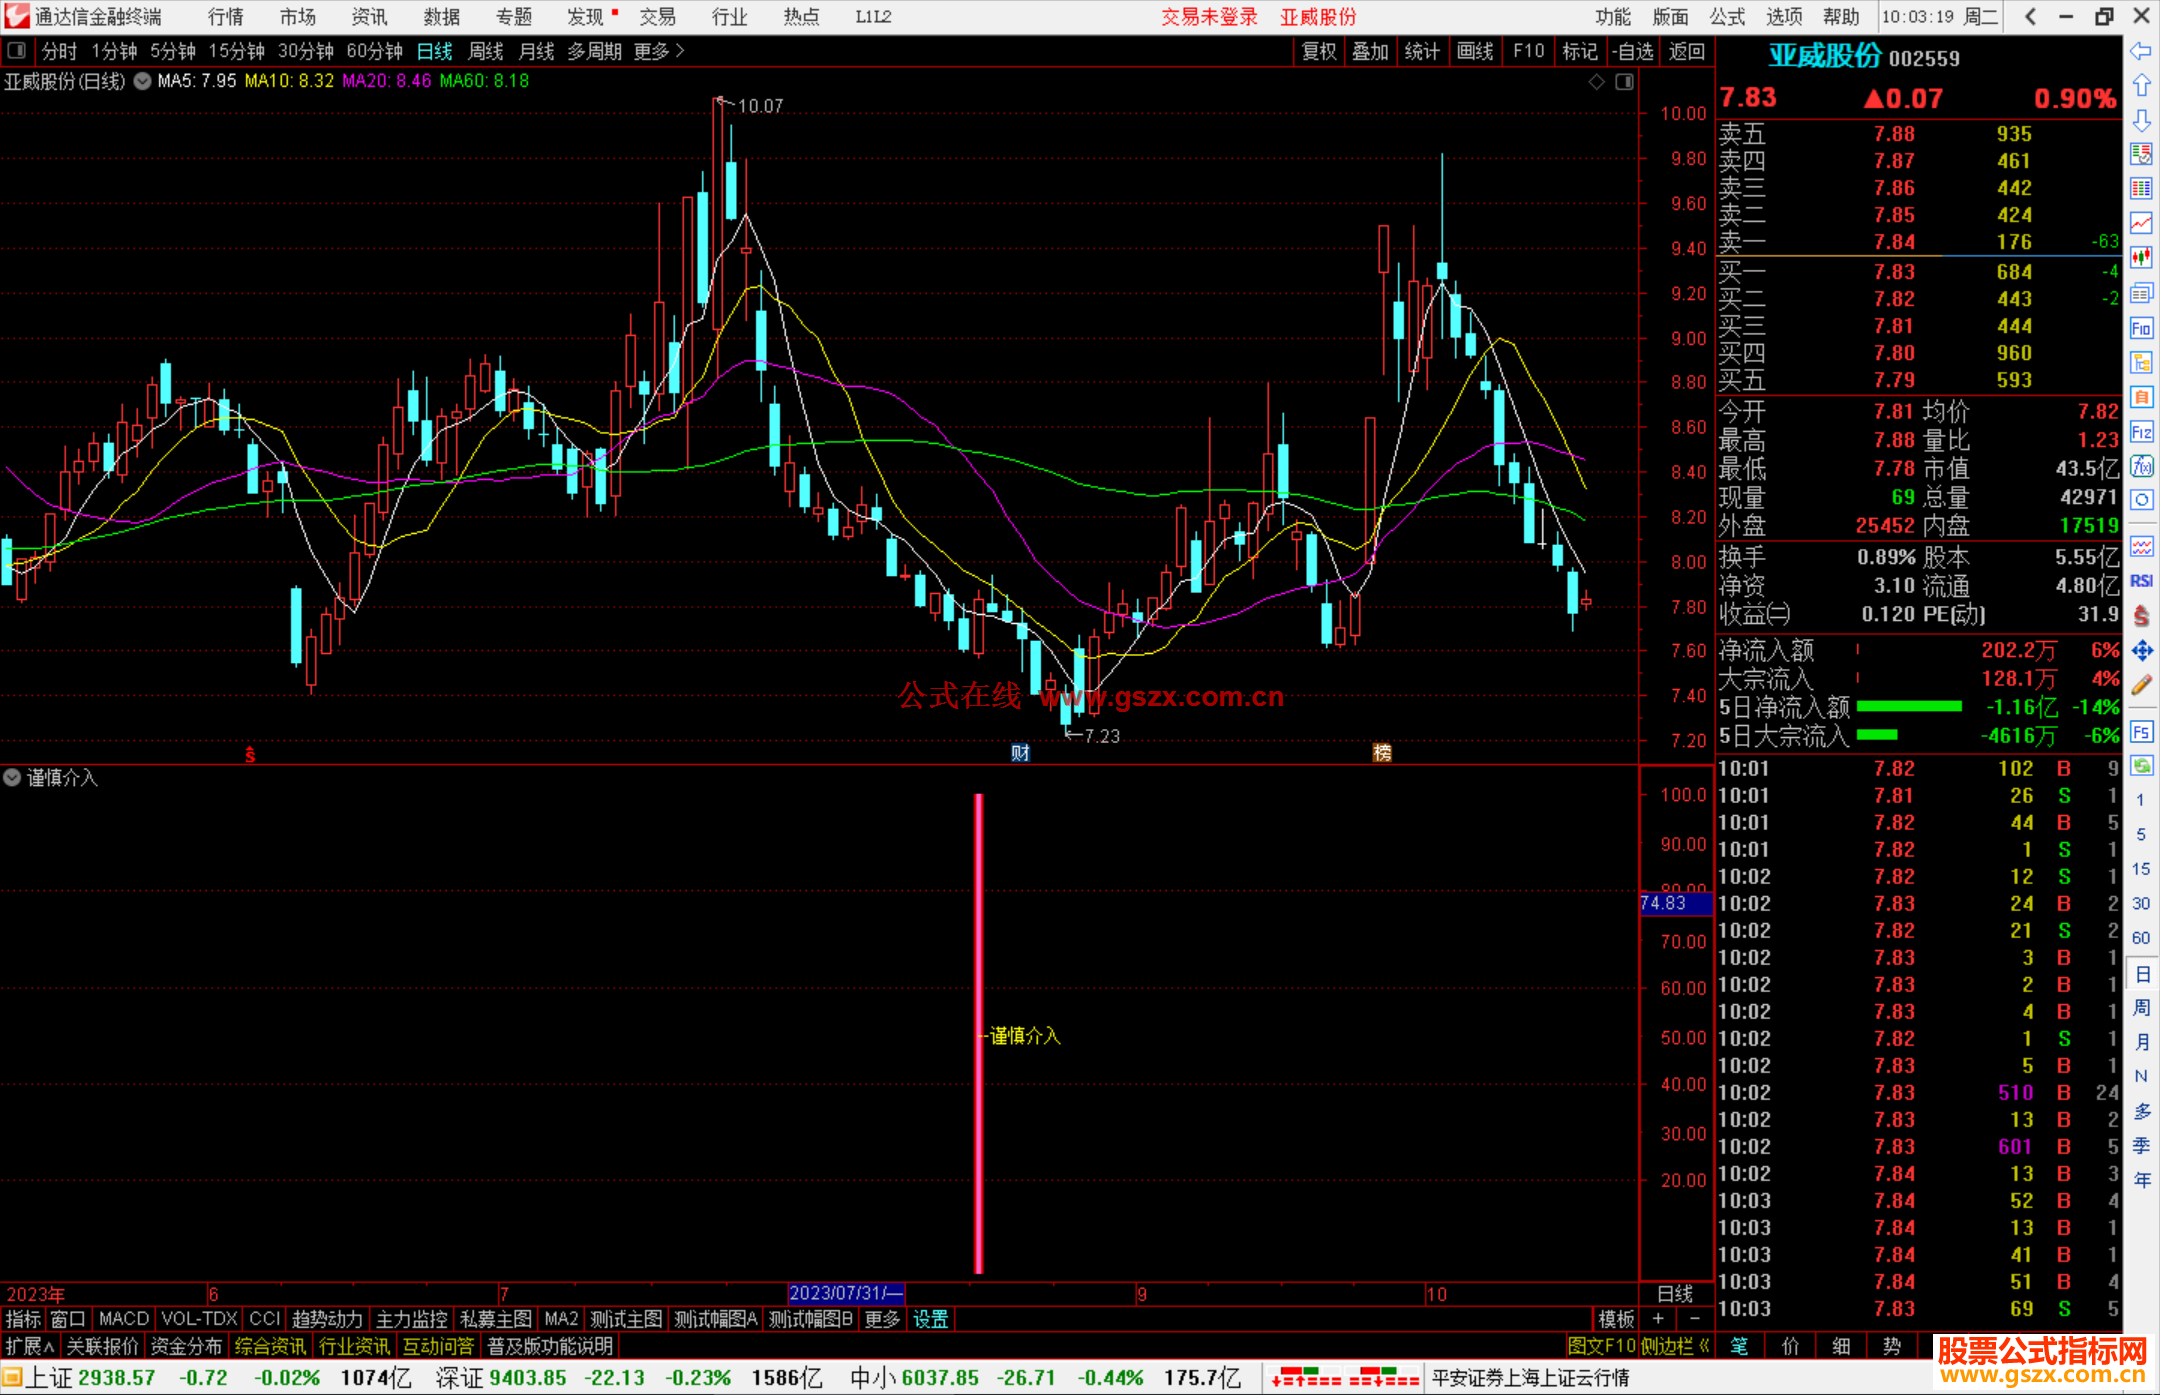Click the blue move-arrows sidebar icon
Image resolution: width=2160 pixels, height=1395 pixels.
point(2141,651)
